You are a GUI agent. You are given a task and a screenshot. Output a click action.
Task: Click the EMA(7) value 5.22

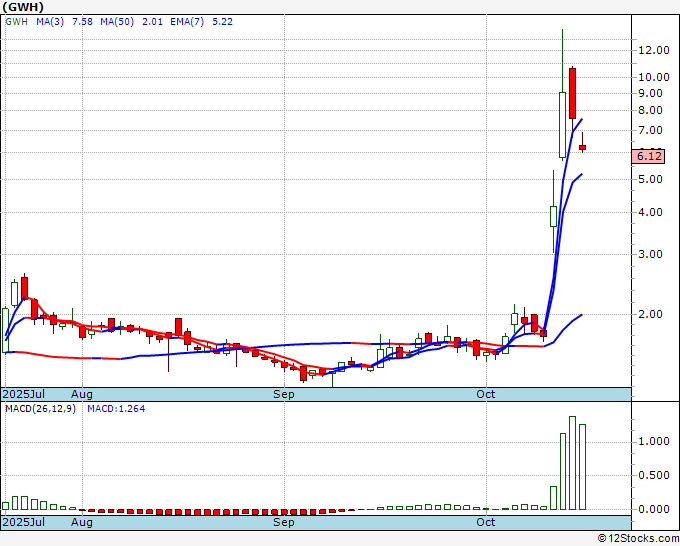(222, 22)
